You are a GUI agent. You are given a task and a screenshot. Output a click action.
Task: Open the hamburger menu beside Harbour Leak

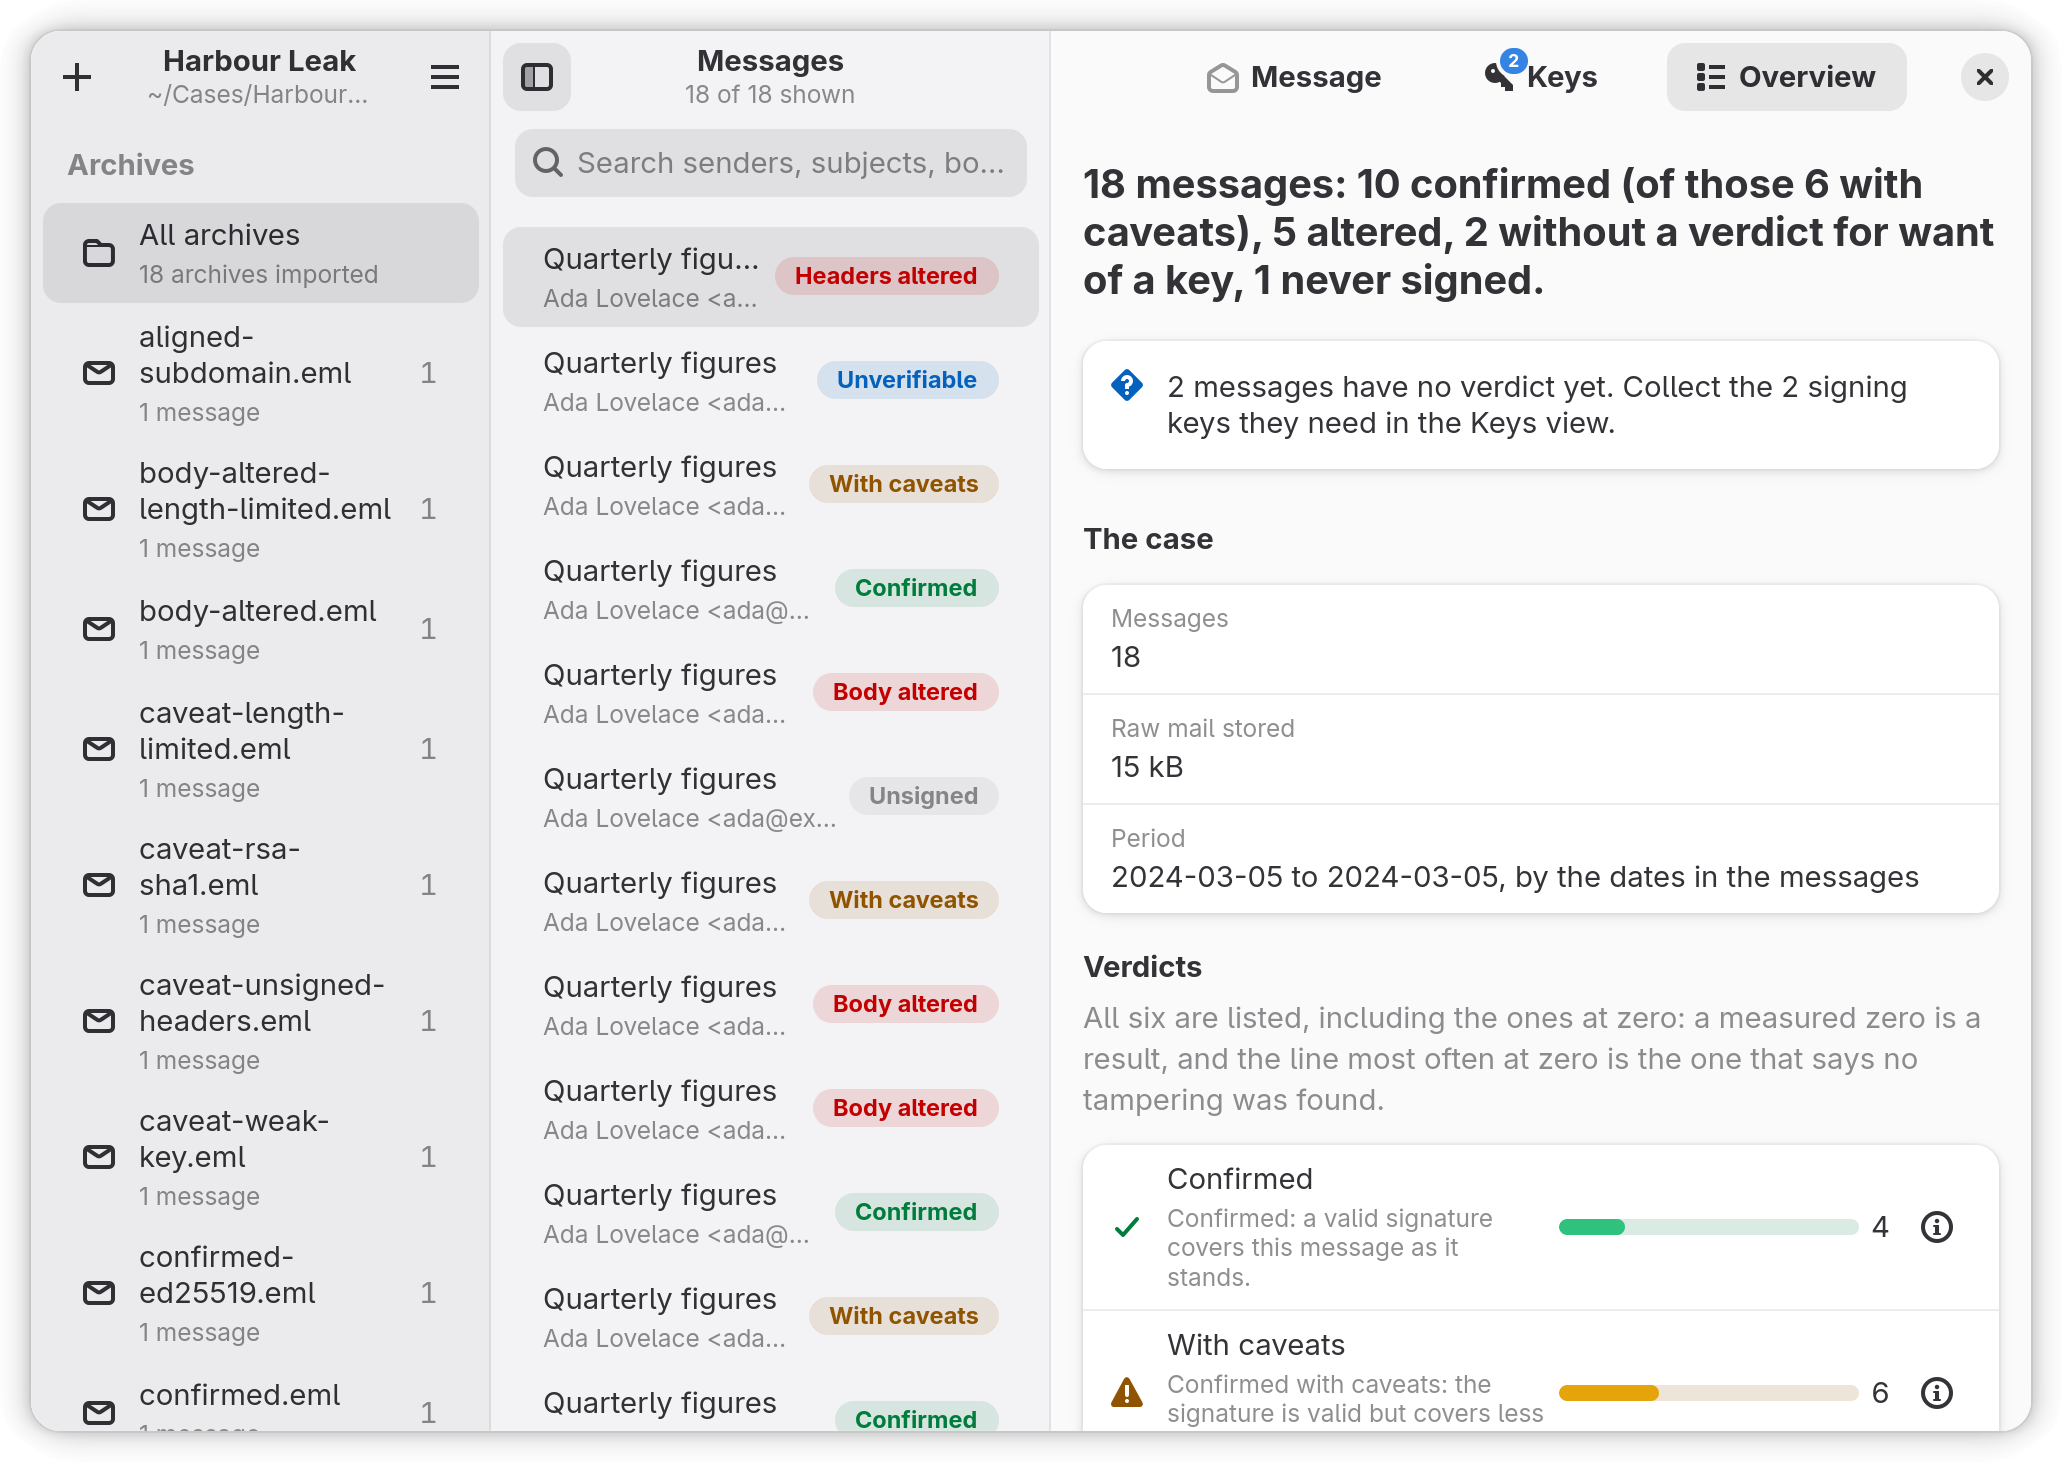tap(445, 77)
